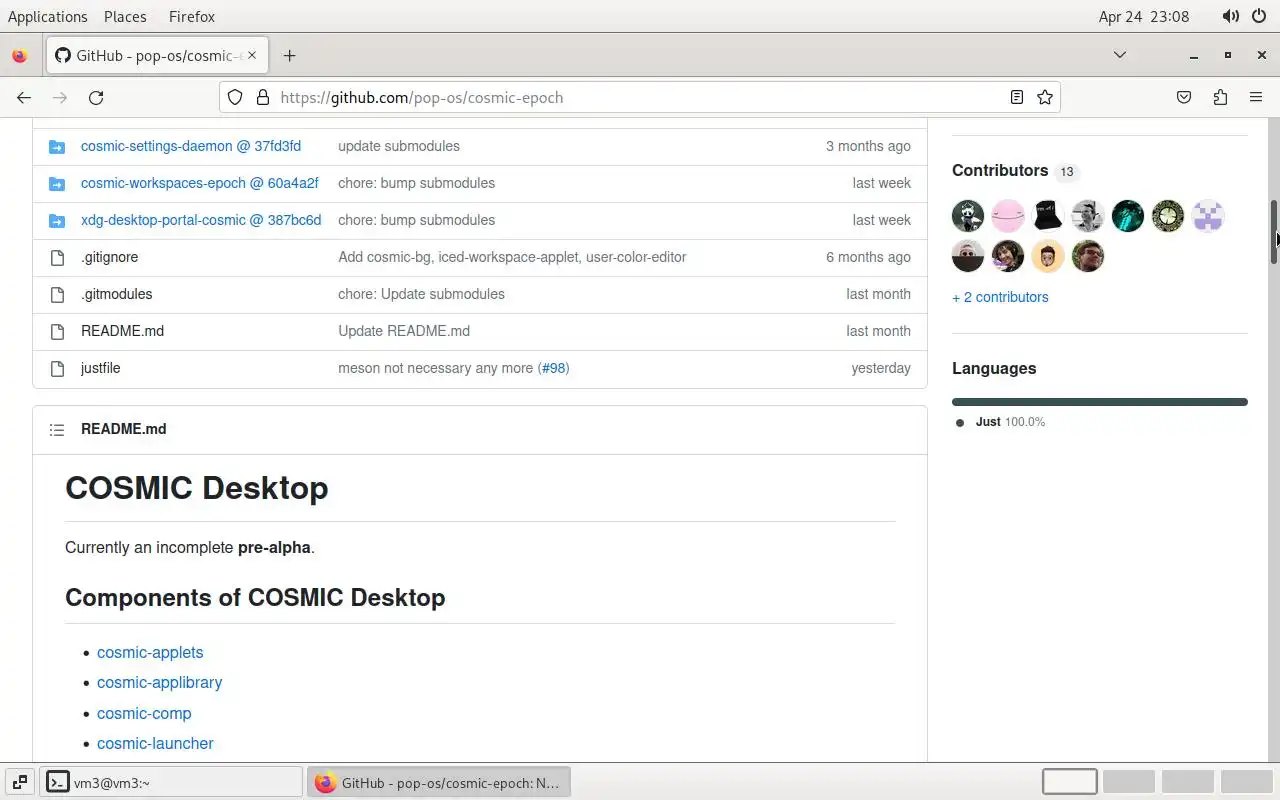Open the Pocket save icon
The height and width of the screenshot is (800, 1280).
(x=1184, y=97)
